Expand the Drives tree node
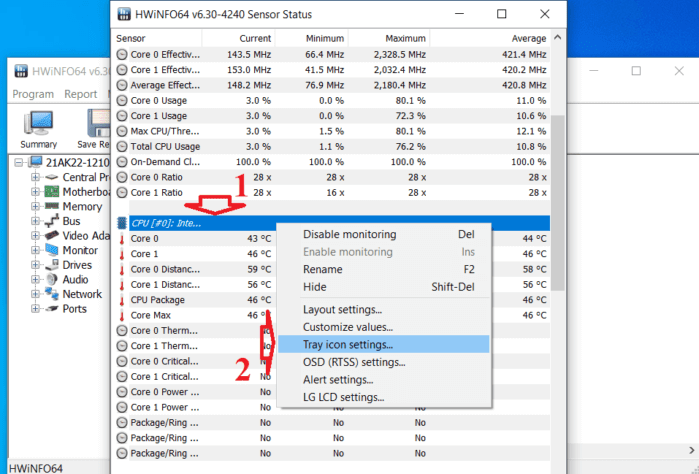699x474 pixels. point(35,264)
